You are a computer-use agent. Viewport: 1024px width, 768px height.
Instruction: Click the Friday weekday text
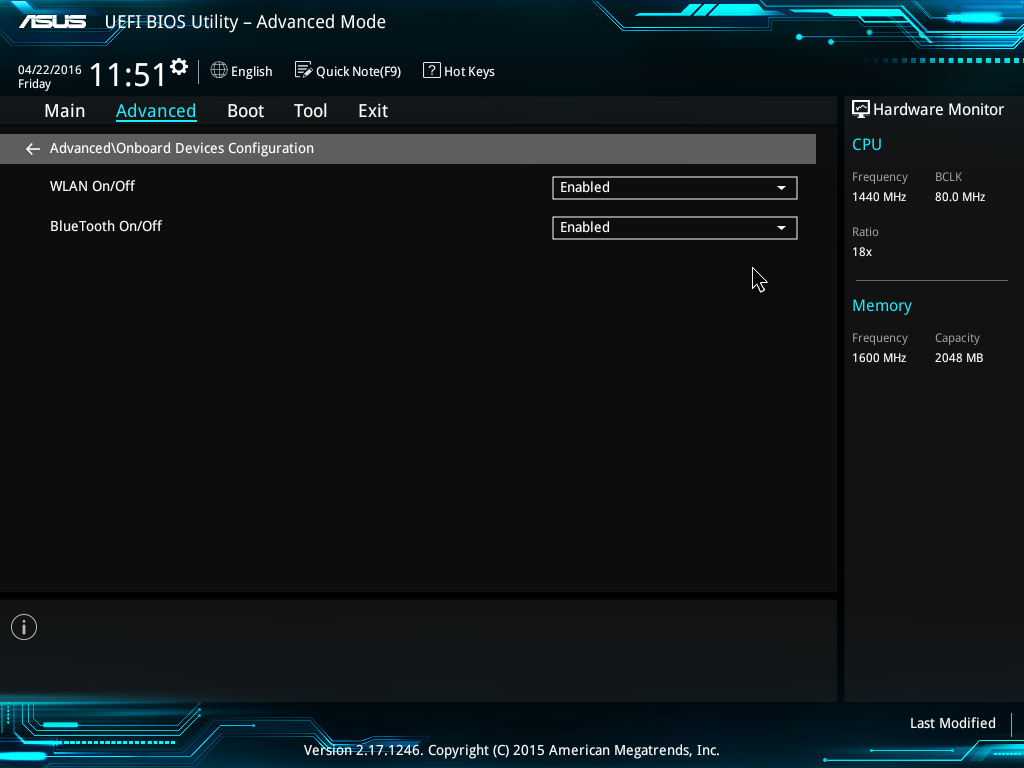click(34, 84)
